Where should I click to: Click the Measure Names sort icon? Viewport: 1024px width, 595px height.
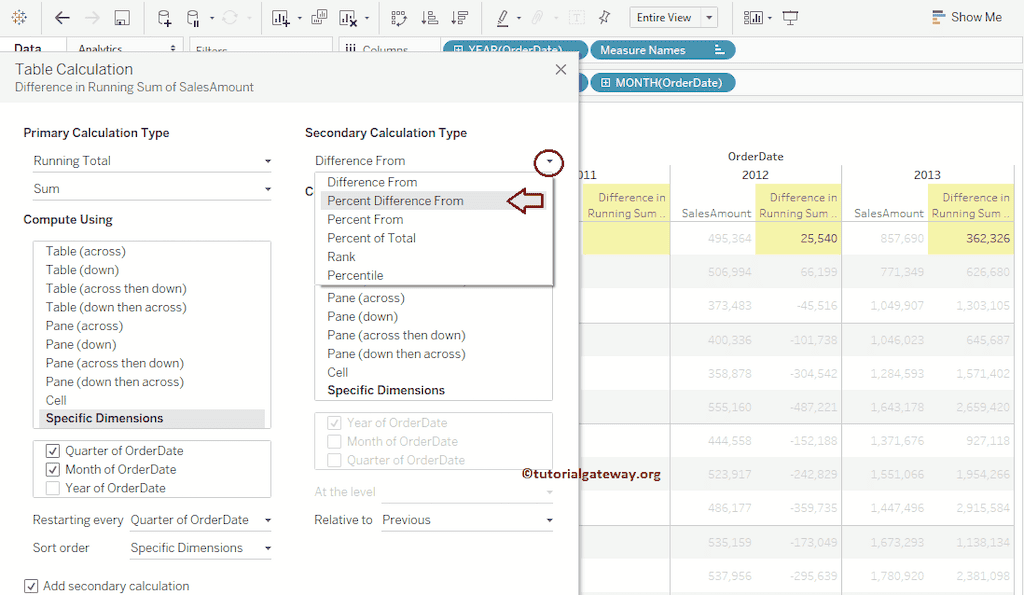click(719, 50)
